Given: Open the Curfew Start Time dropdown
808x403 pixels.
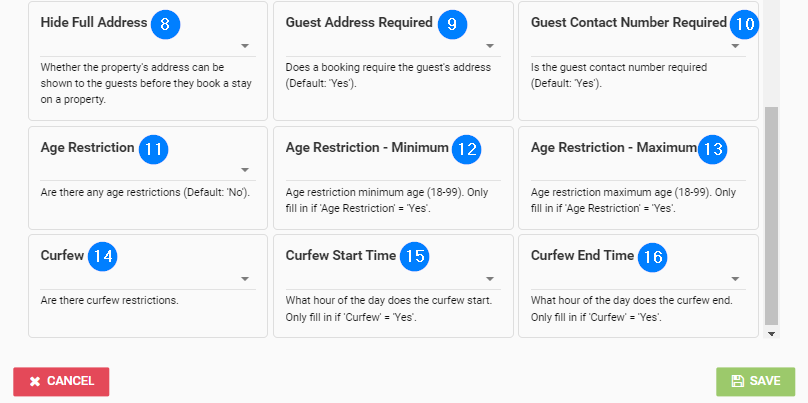Looking at the screenshot, I should click(x=393, y=279).
